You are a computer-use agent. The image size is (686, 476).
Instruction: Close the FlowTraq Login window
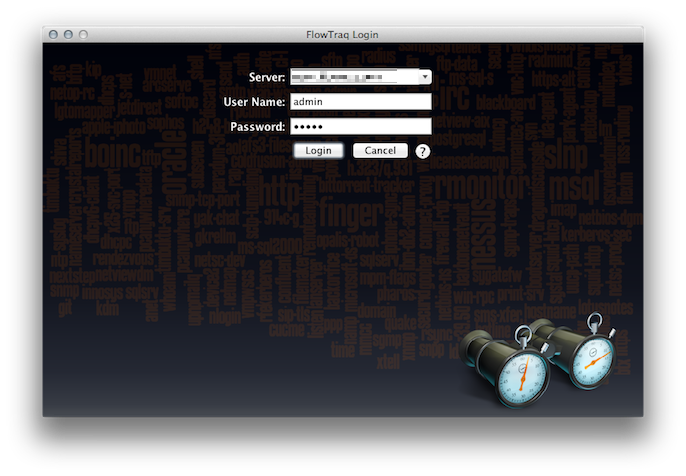click(53, 34)
